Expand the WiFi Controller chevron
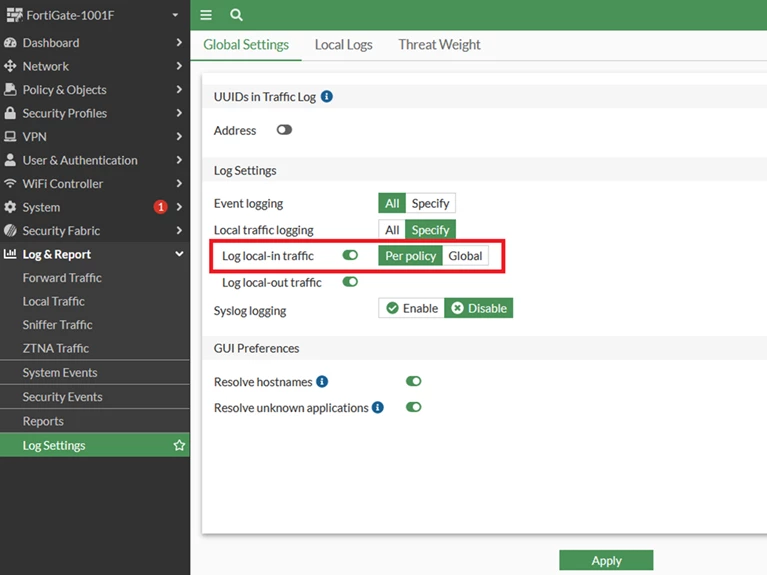 (x=179, y=184)
